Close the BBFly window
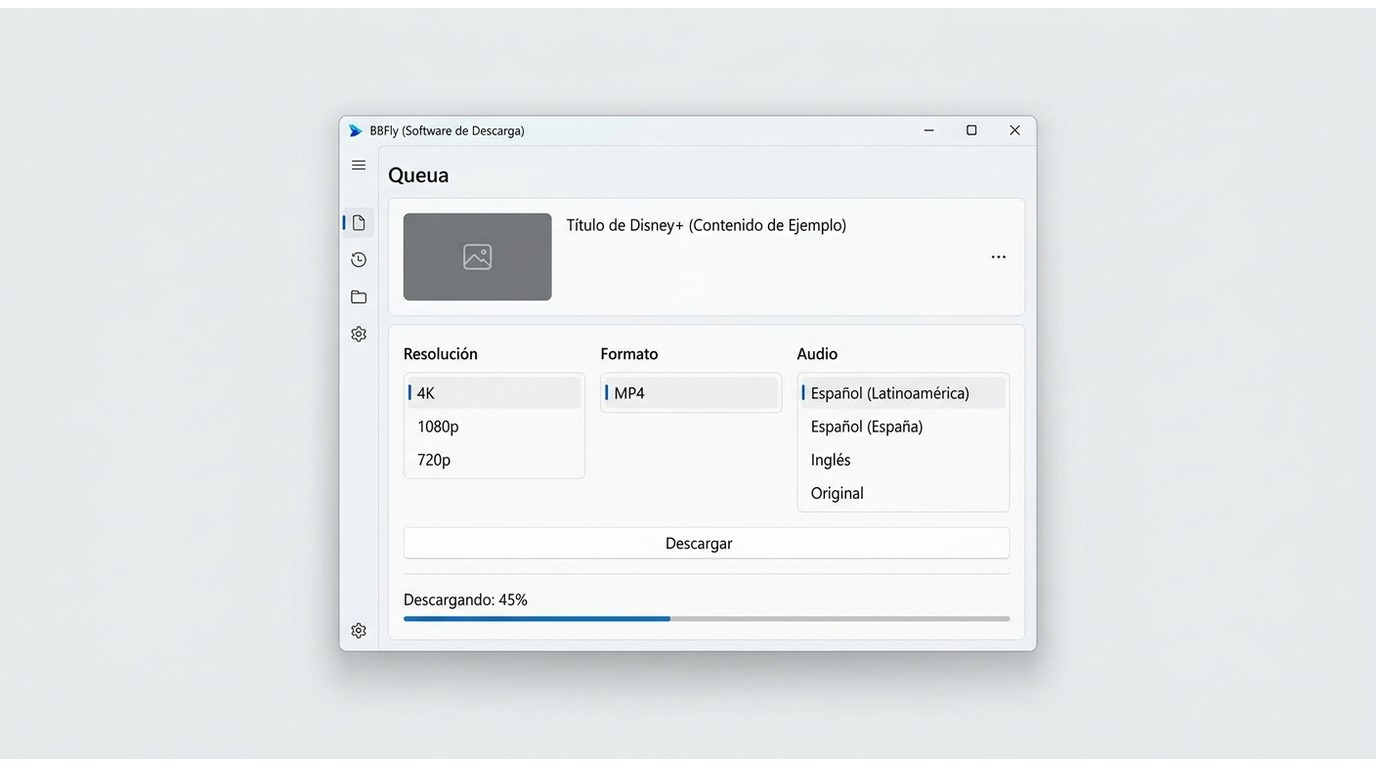The image size is (1376, 768). point(1014,130)
